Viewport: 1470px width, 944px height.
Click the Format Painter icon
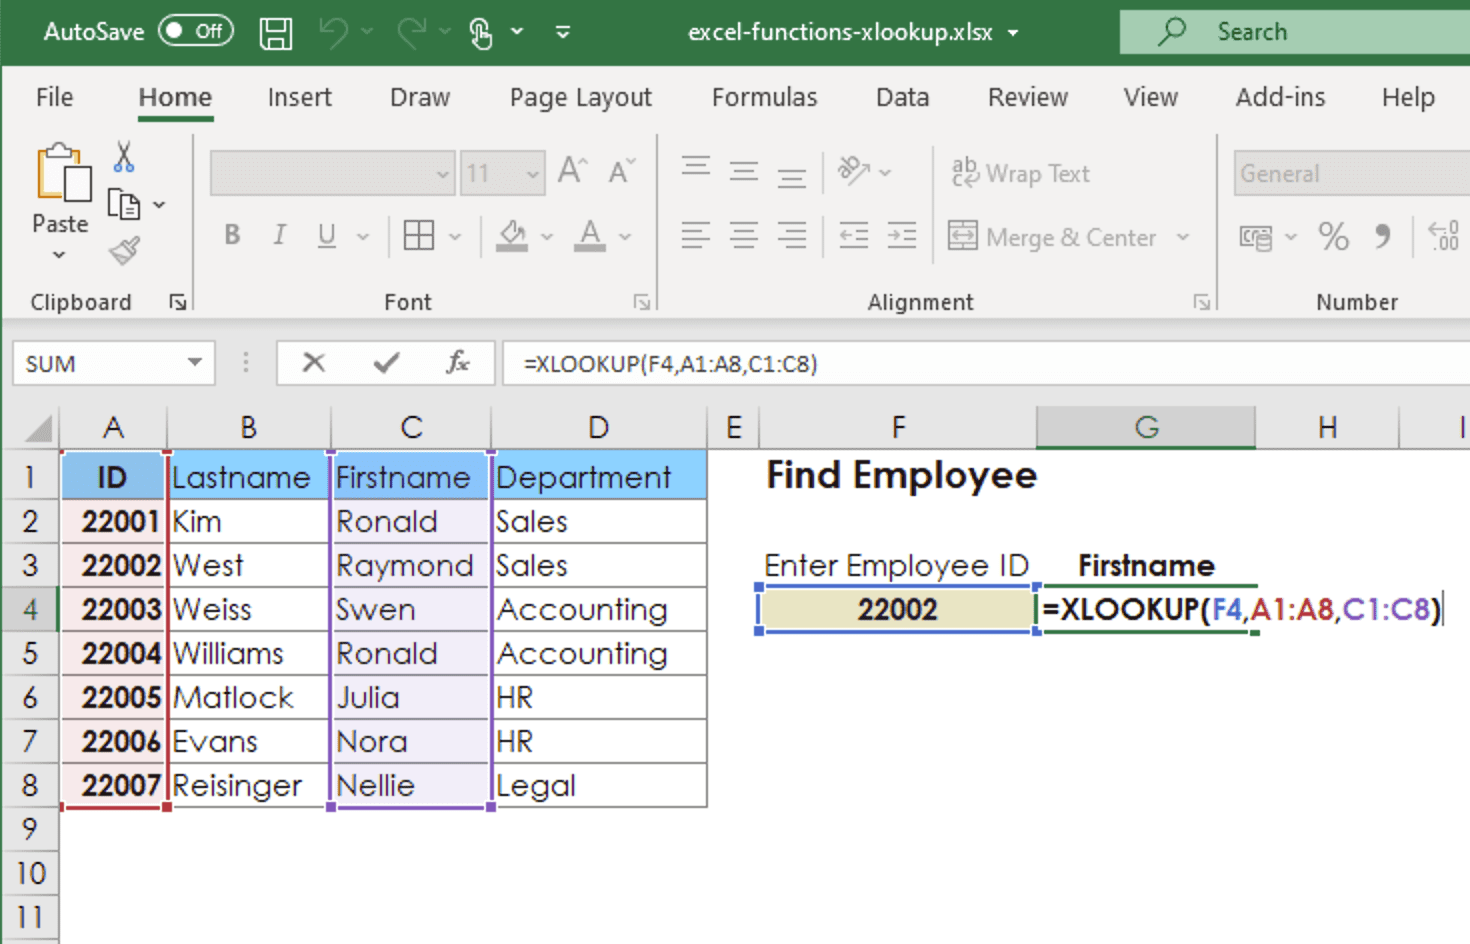123,251
